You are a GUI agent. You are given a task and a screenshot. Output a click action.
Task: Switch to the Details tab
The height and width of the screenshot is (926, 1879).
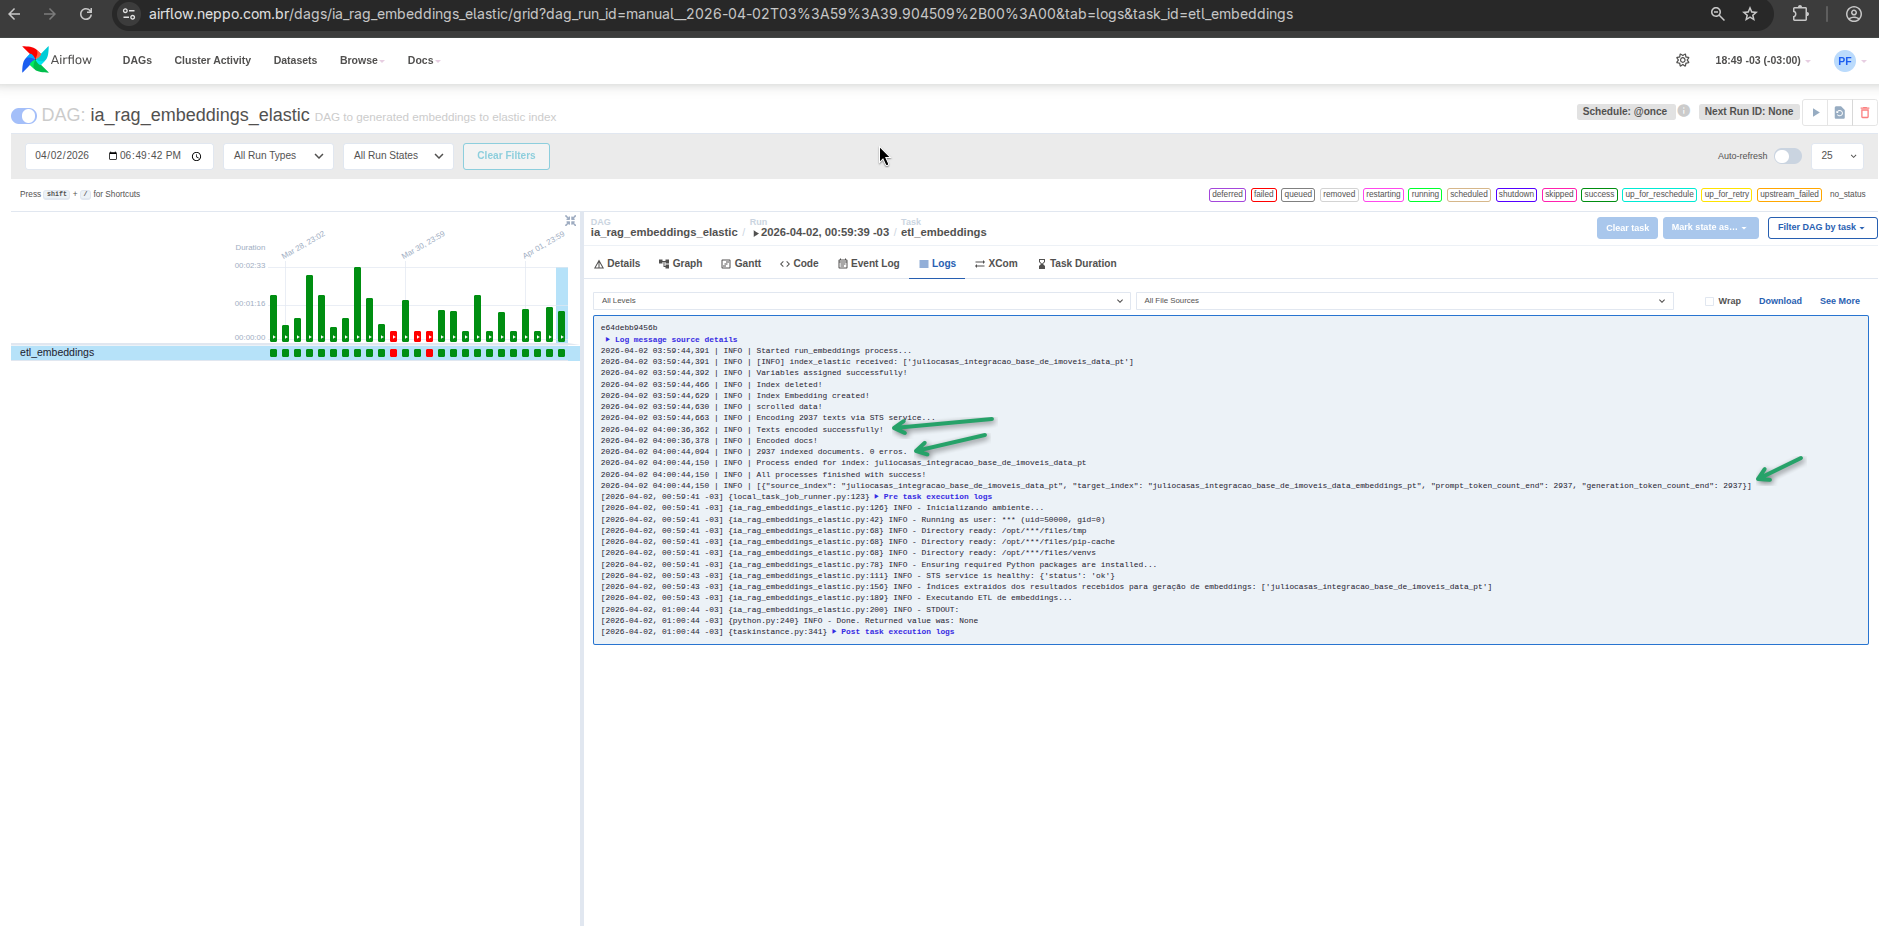[x=617, y=264]
